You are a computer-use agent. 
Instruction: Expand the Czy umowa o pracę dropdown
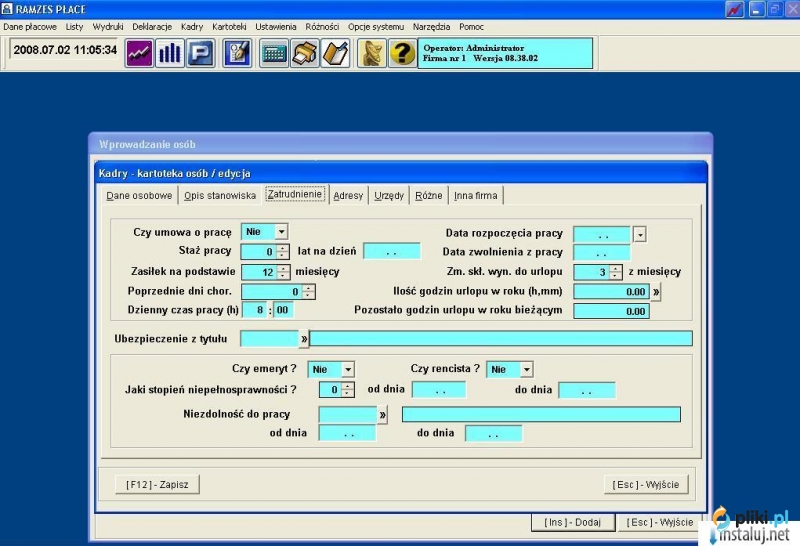tap(281, 232)
